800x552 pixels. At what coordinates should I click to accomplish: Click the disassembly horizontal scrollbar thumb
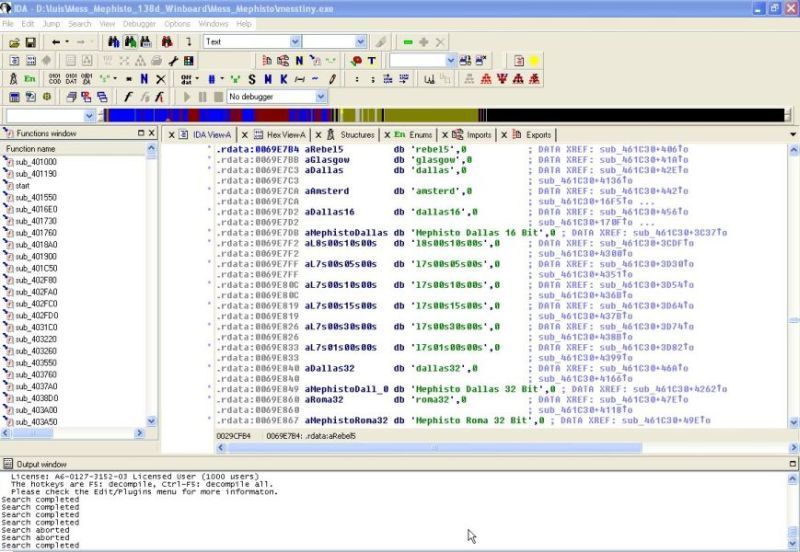[435, 448]
